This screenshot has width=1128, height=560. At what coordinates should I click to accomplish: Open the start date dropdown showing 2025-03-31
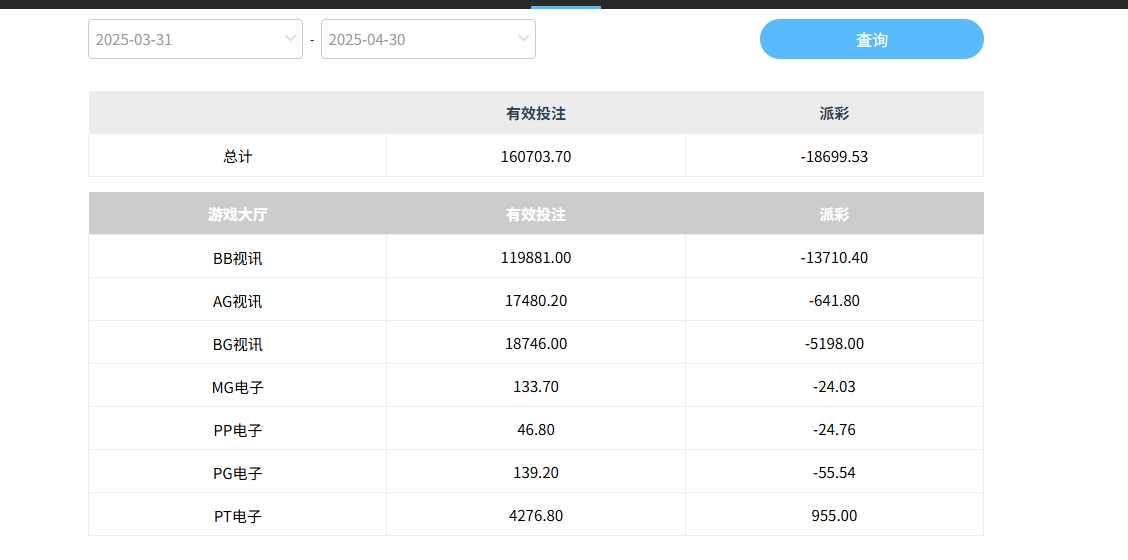195,40
